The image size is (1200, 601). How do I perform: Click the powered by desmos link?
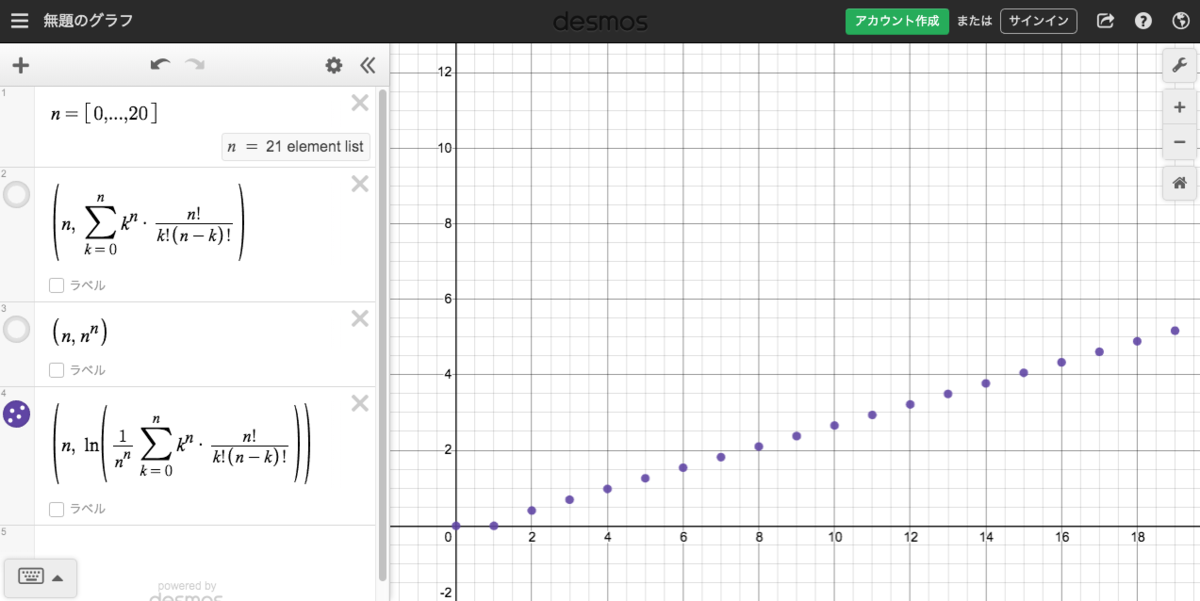tap(187, 592)
